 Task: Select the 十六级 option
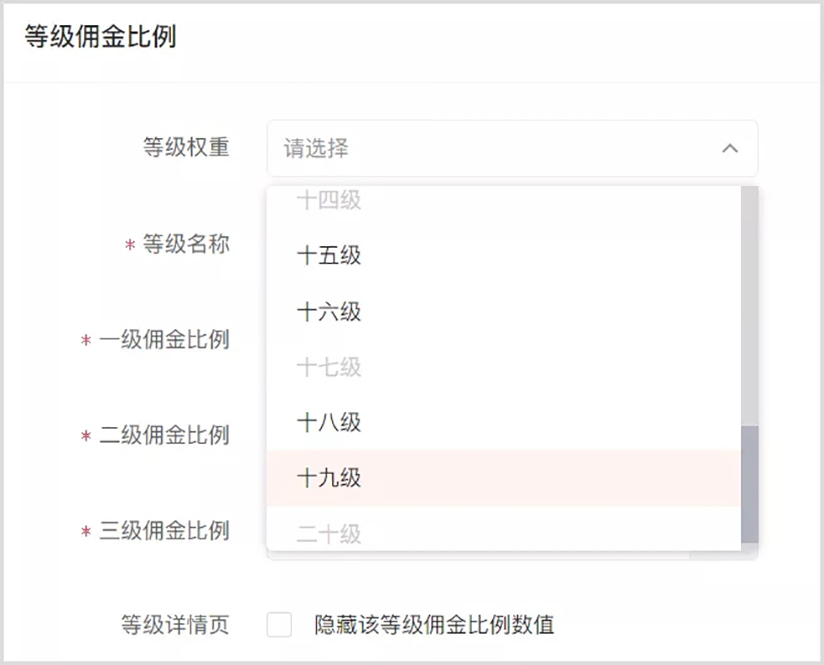pyautogui.click(x=503, y=312)
